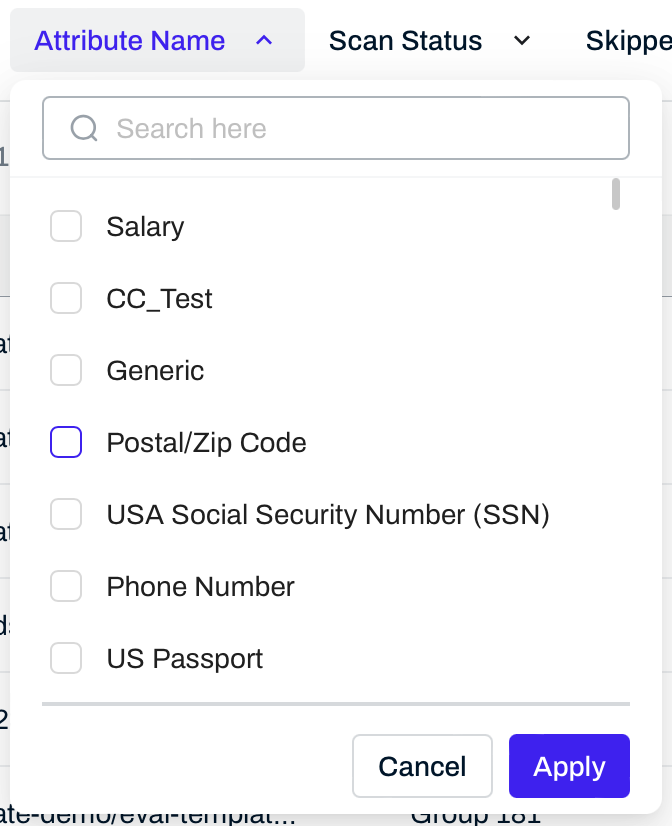Screen dimensions: 672x826
Task: Collapse the Attribute Name chevron
Action: pyautogui.click(x=264, y=41)
